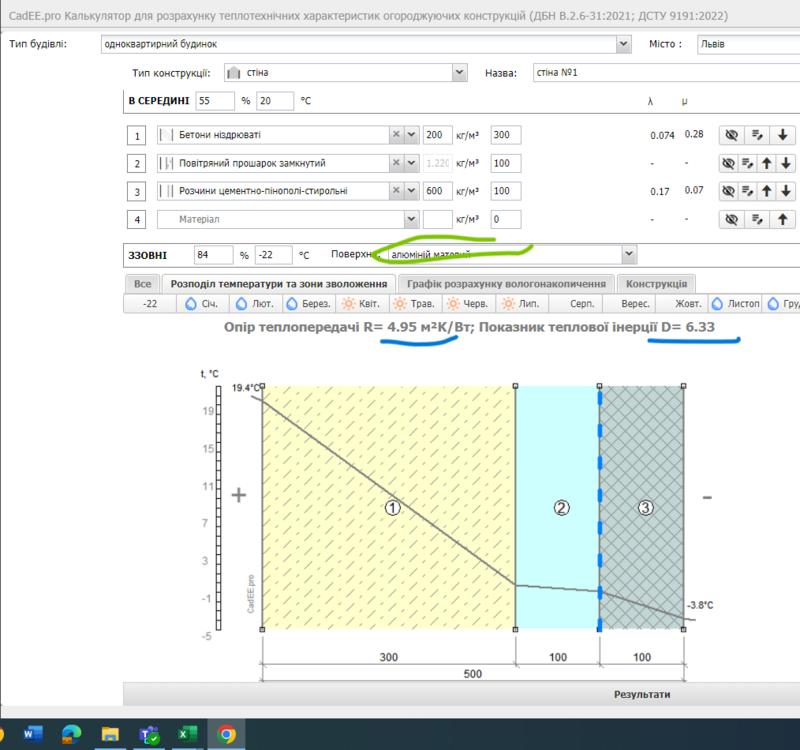Viewport: 800px width, 750px height.
Task: Open the 'Конструкція' tab
Action: coord(655,284)
